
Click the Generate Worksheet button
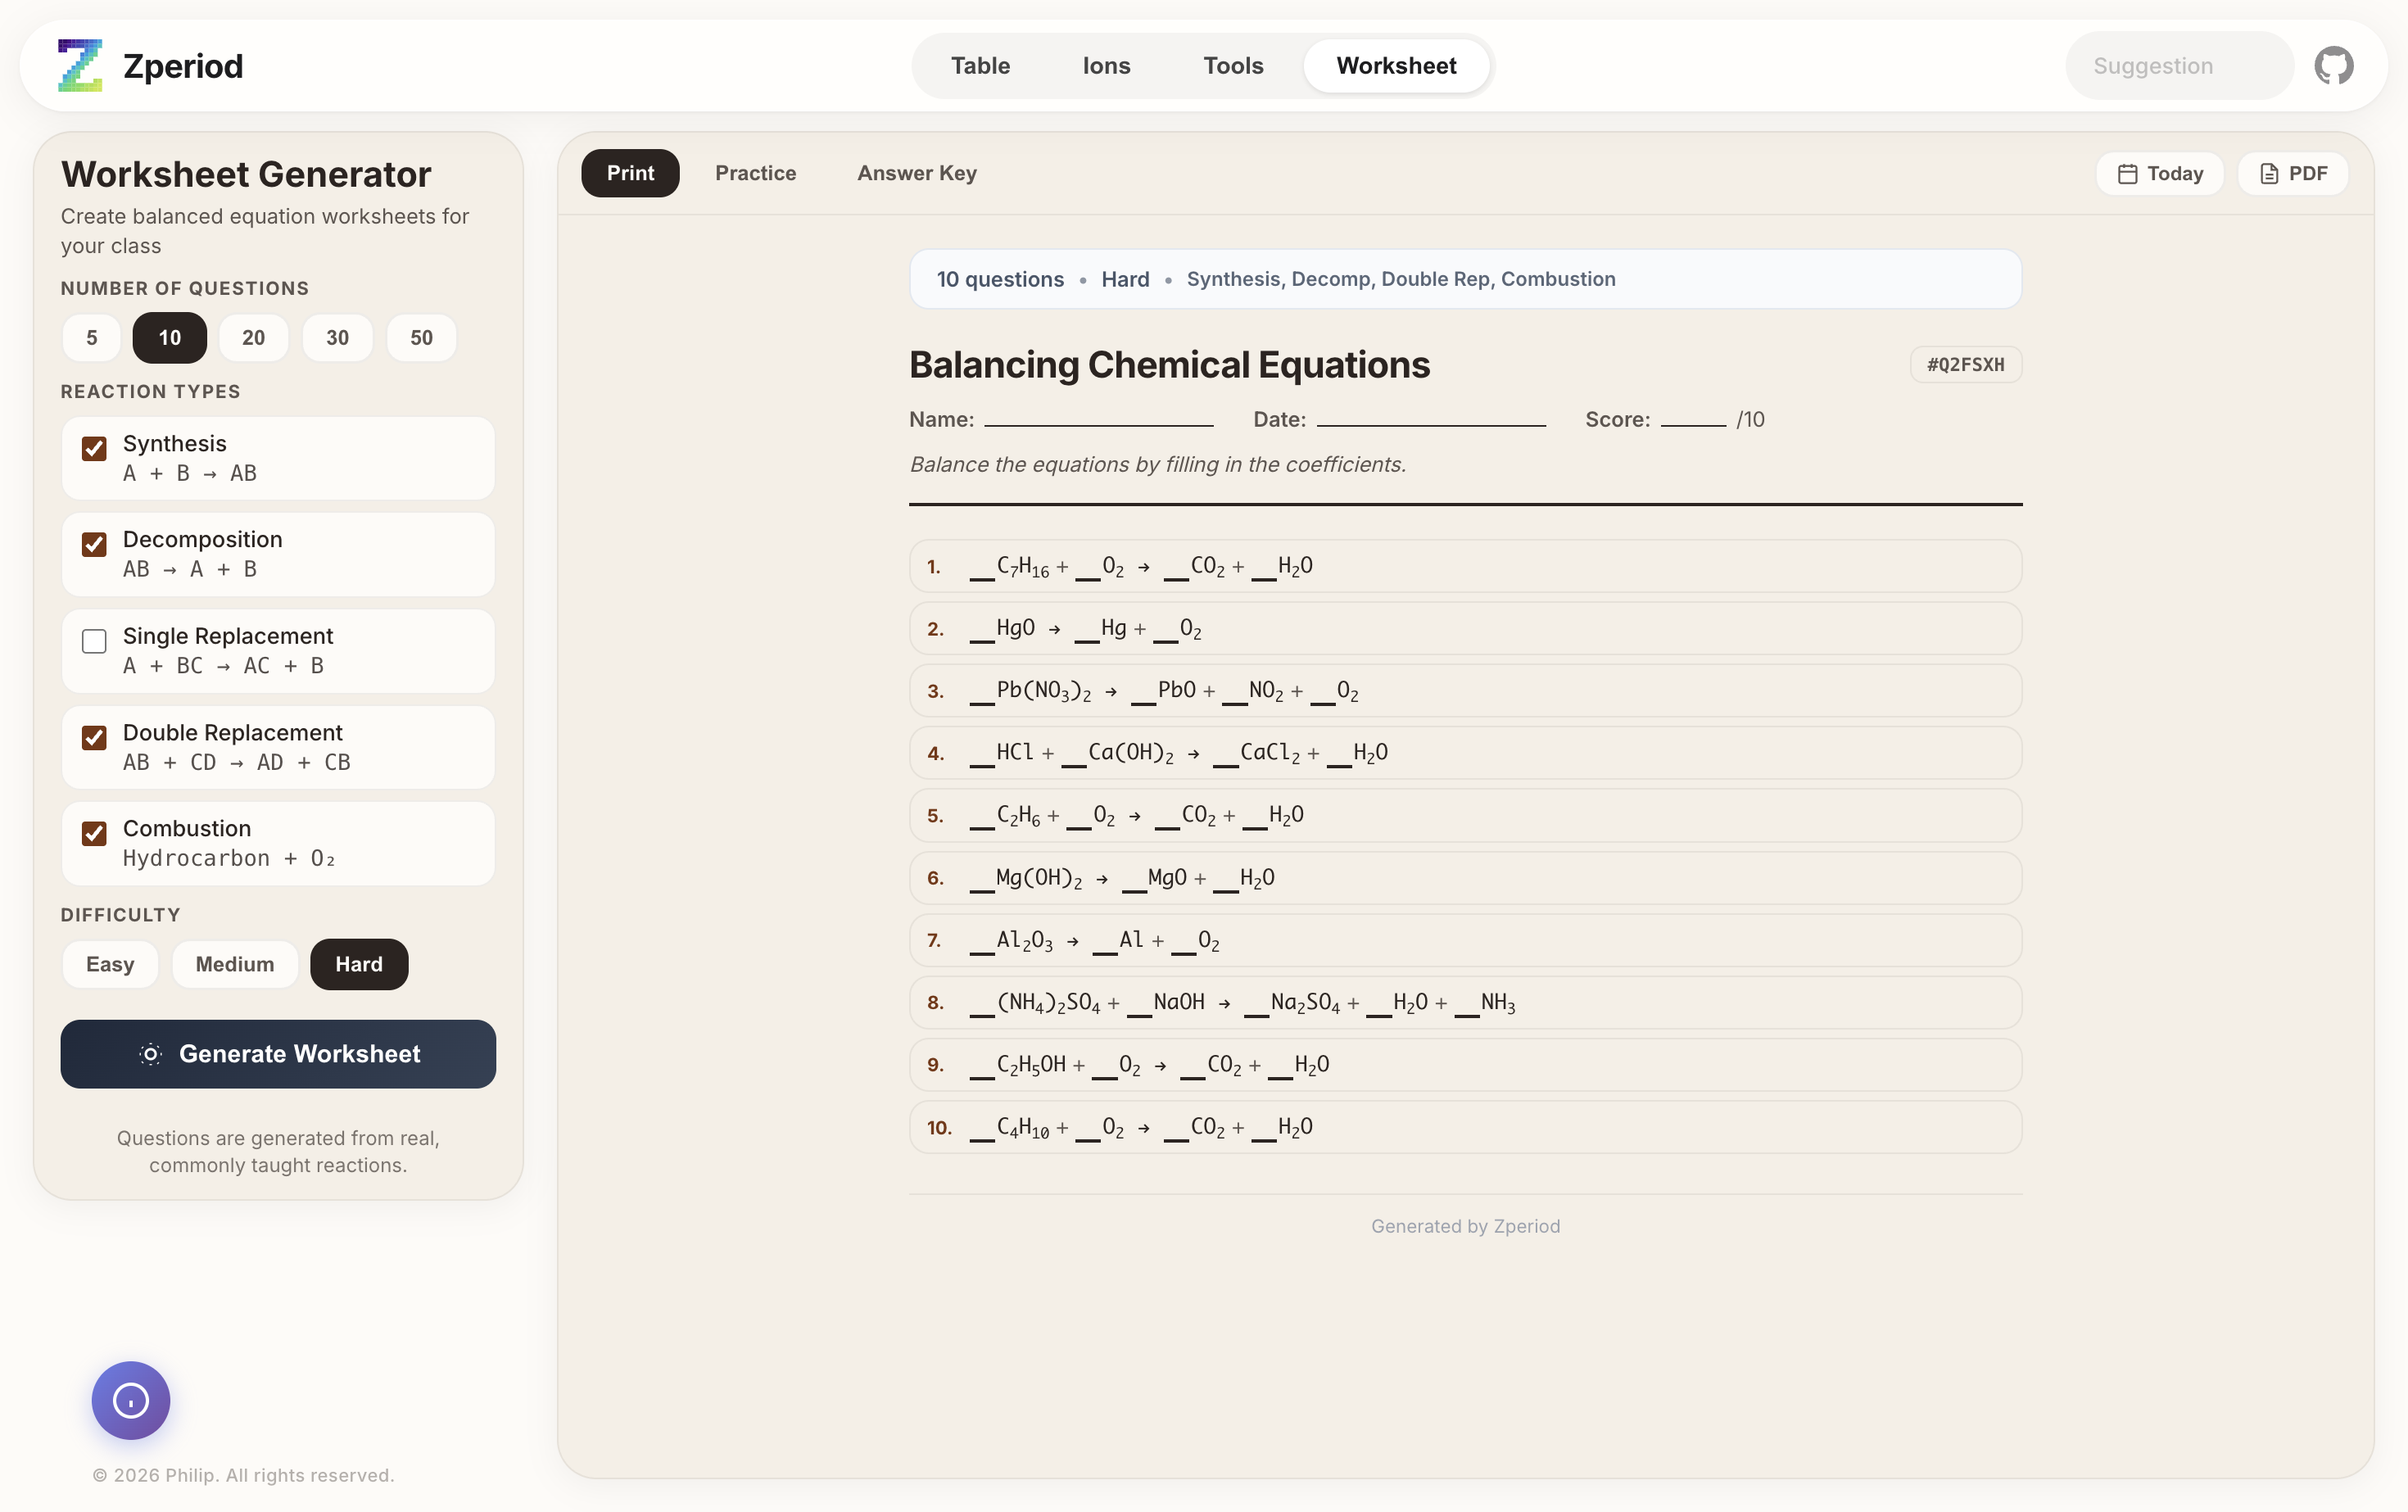coord(278,1054)
